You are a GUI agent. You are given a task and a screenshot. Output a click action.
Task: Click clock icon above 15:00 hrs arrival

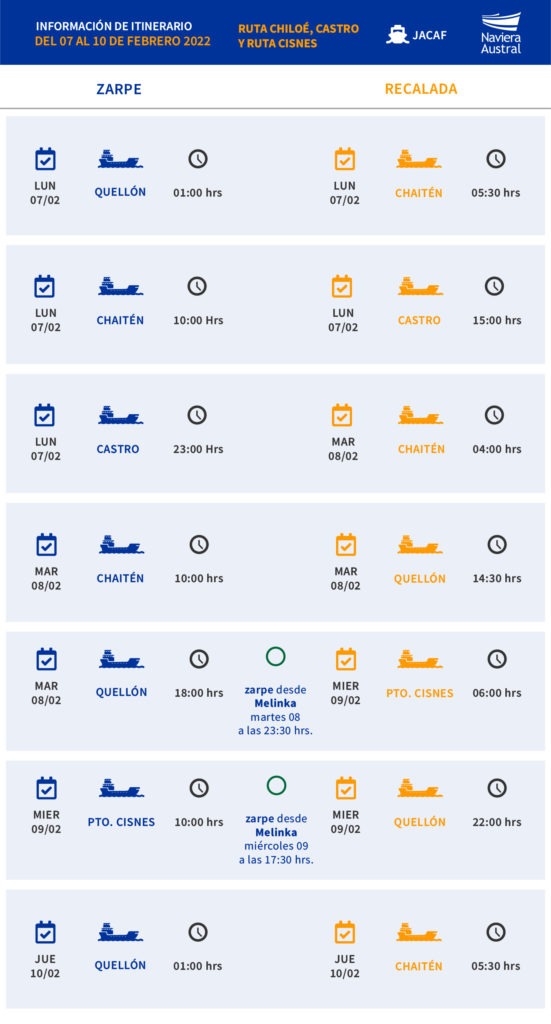494,286
